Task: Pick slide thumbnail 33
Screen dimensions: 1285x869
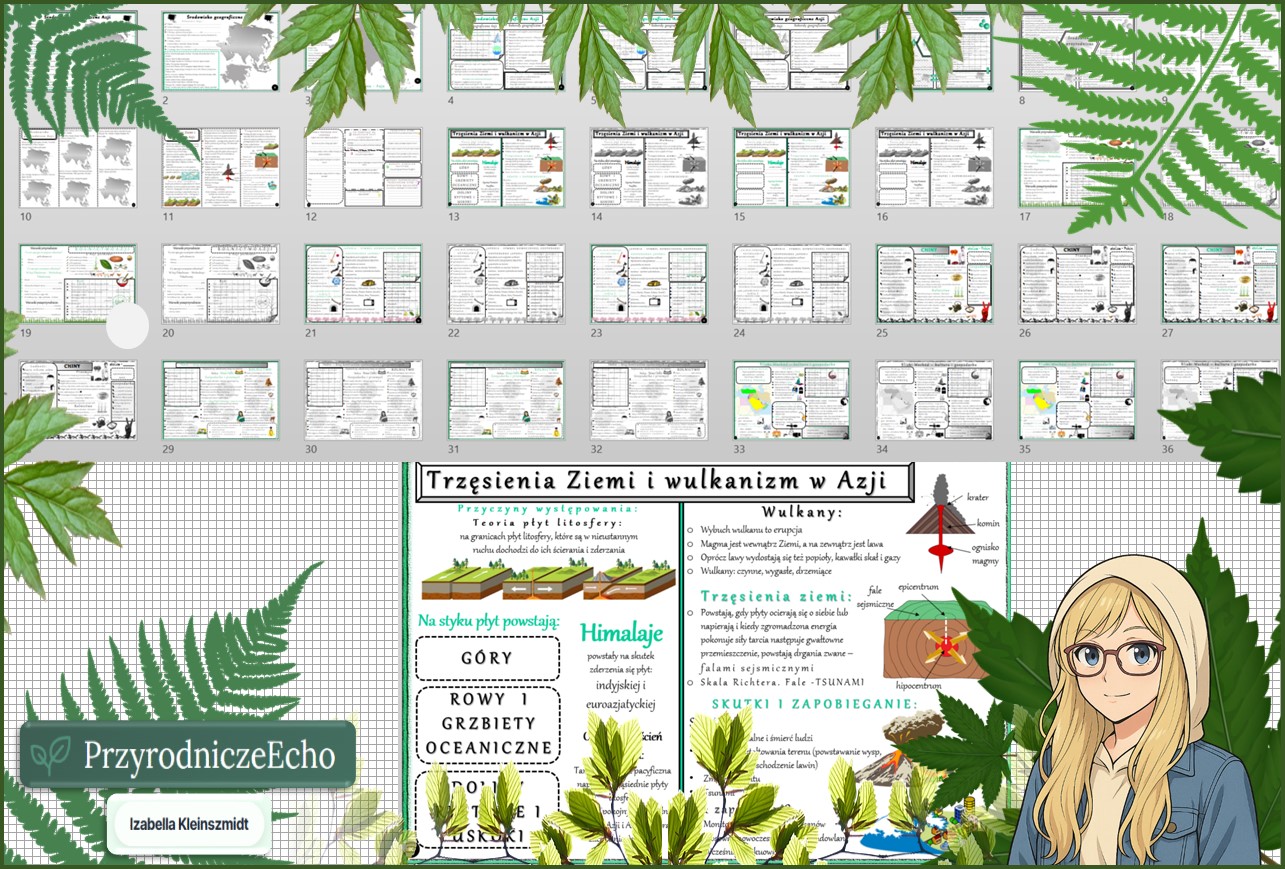Action: (791, 400)
